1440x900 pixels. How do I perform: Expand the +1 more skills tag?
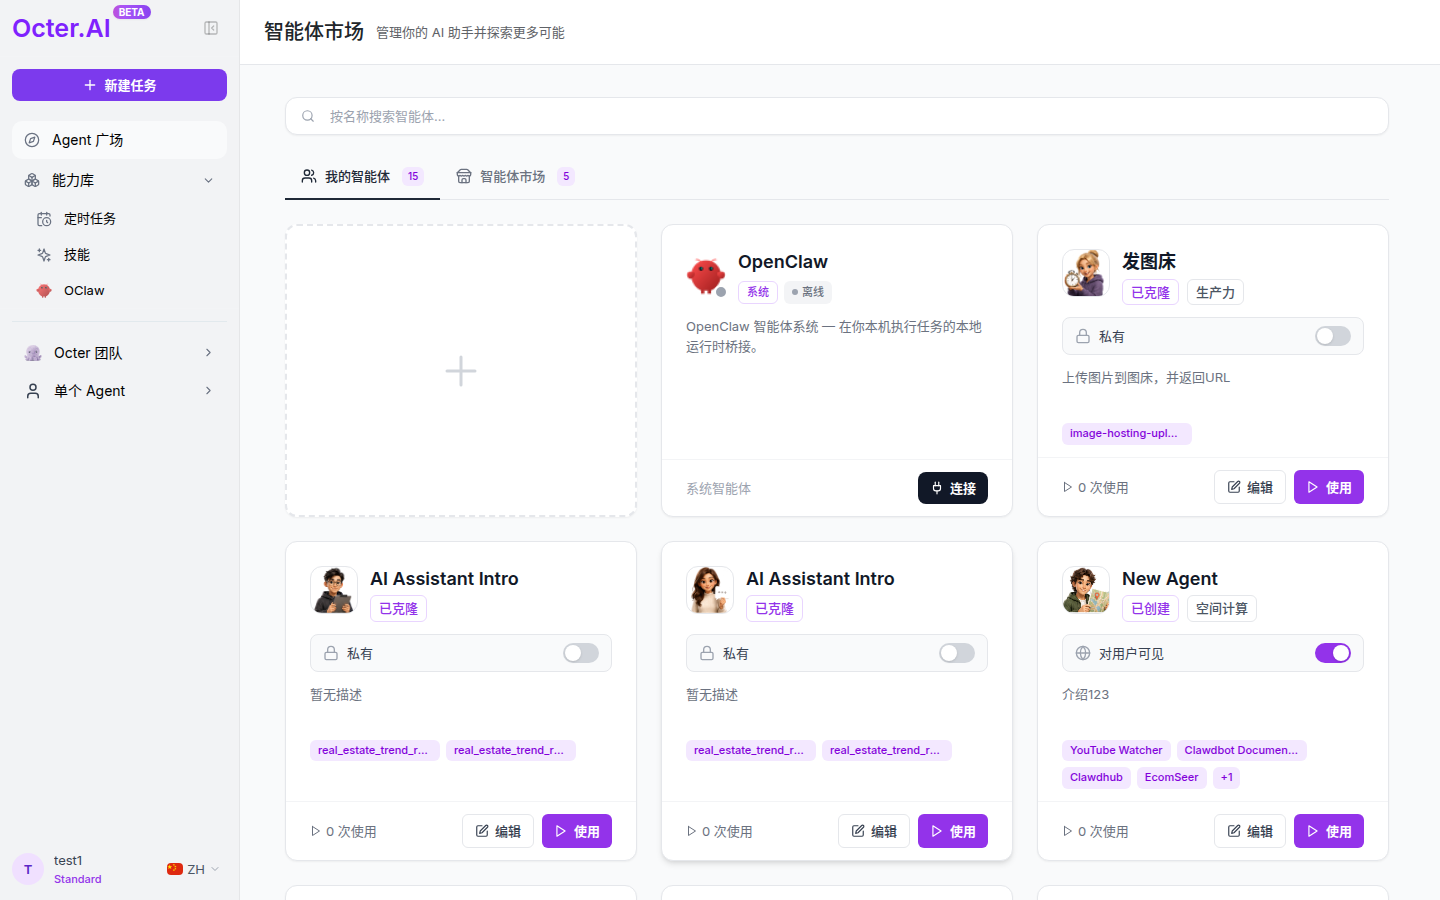coord(1227,777)
